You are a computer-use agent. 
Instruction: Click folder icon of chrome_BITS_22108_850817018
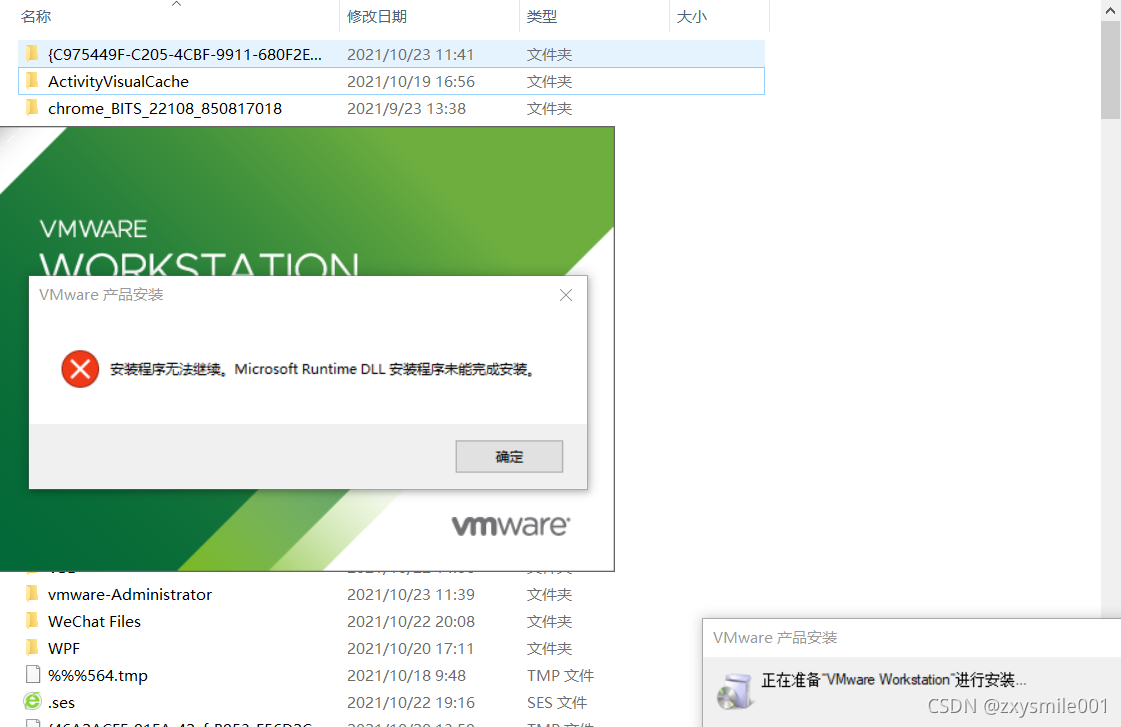pyautogui.click(x=32, y=108)
